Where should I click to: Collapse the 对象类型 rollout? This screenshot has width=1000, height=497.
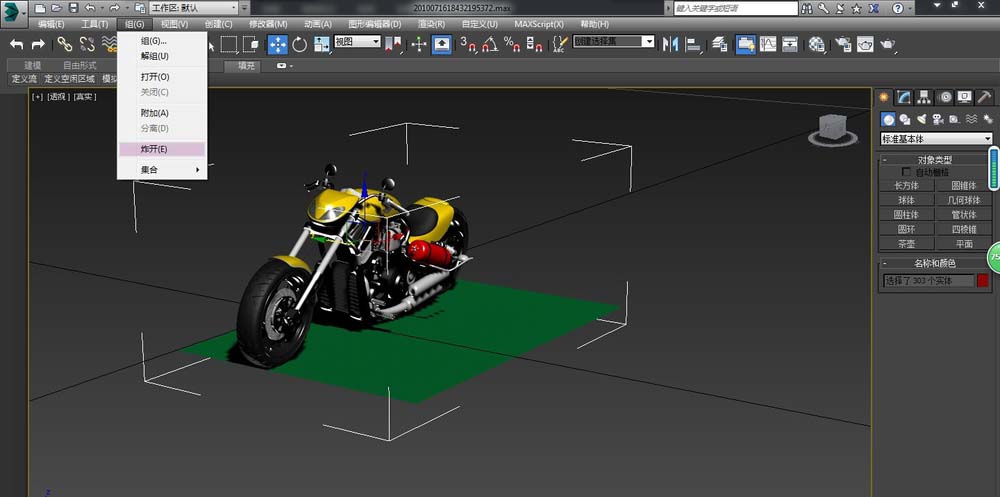tap(935, 159)
